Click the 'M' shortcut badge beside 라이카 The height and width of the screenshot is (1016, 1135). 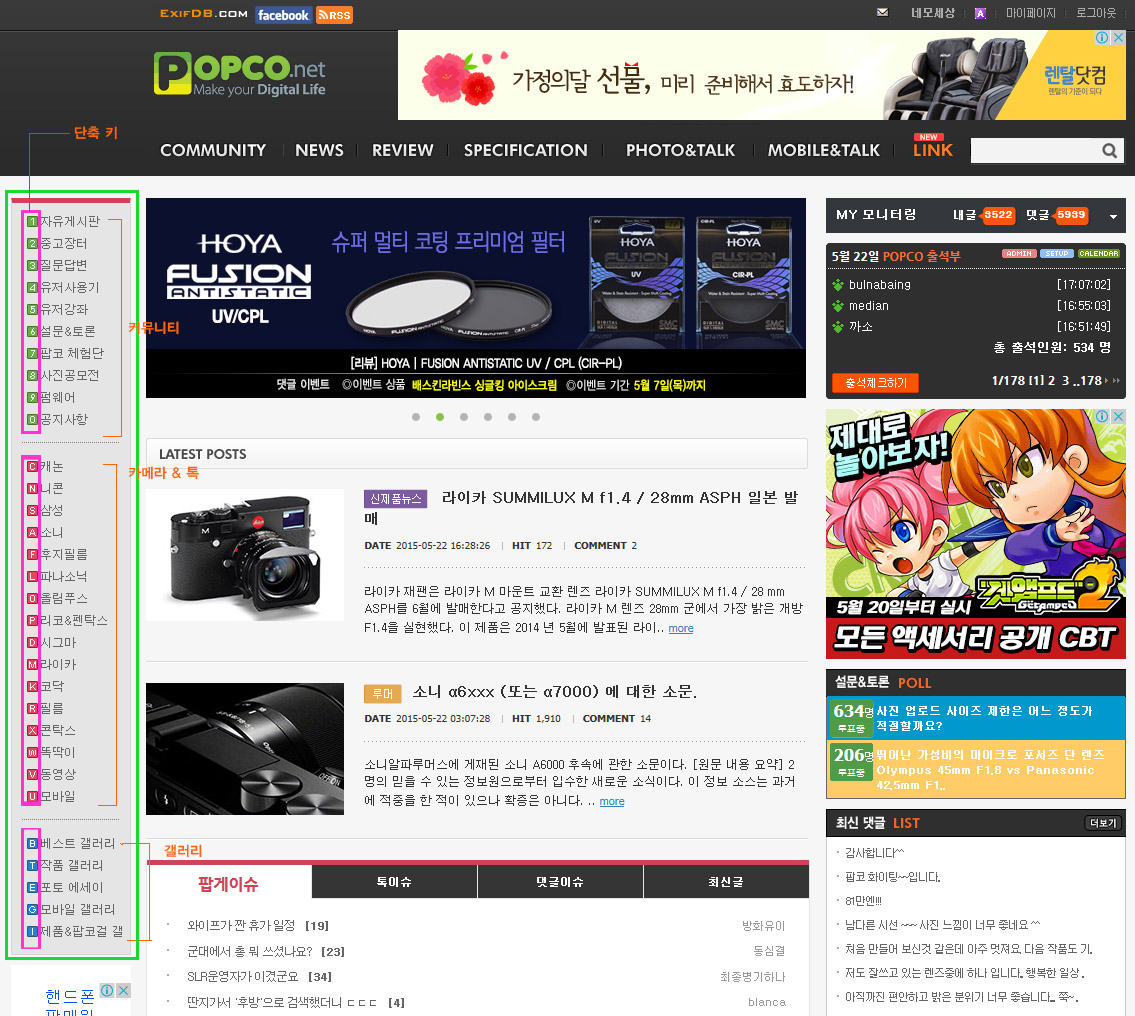coord(33,664)
